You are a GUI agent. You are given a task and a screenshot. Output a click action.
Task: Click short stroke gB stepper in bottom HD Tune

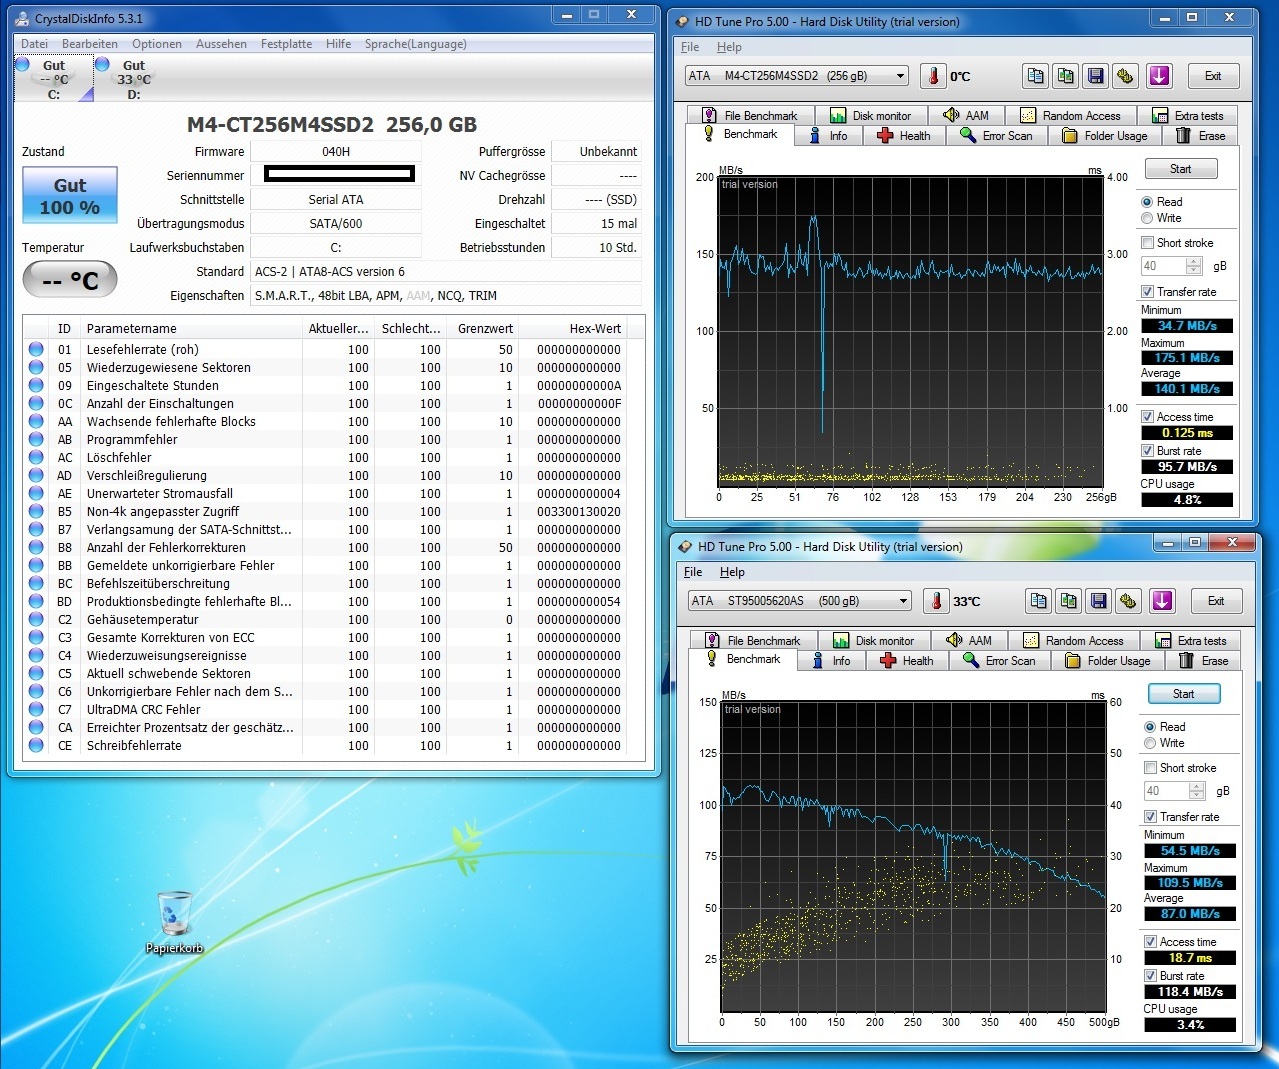1196,791
